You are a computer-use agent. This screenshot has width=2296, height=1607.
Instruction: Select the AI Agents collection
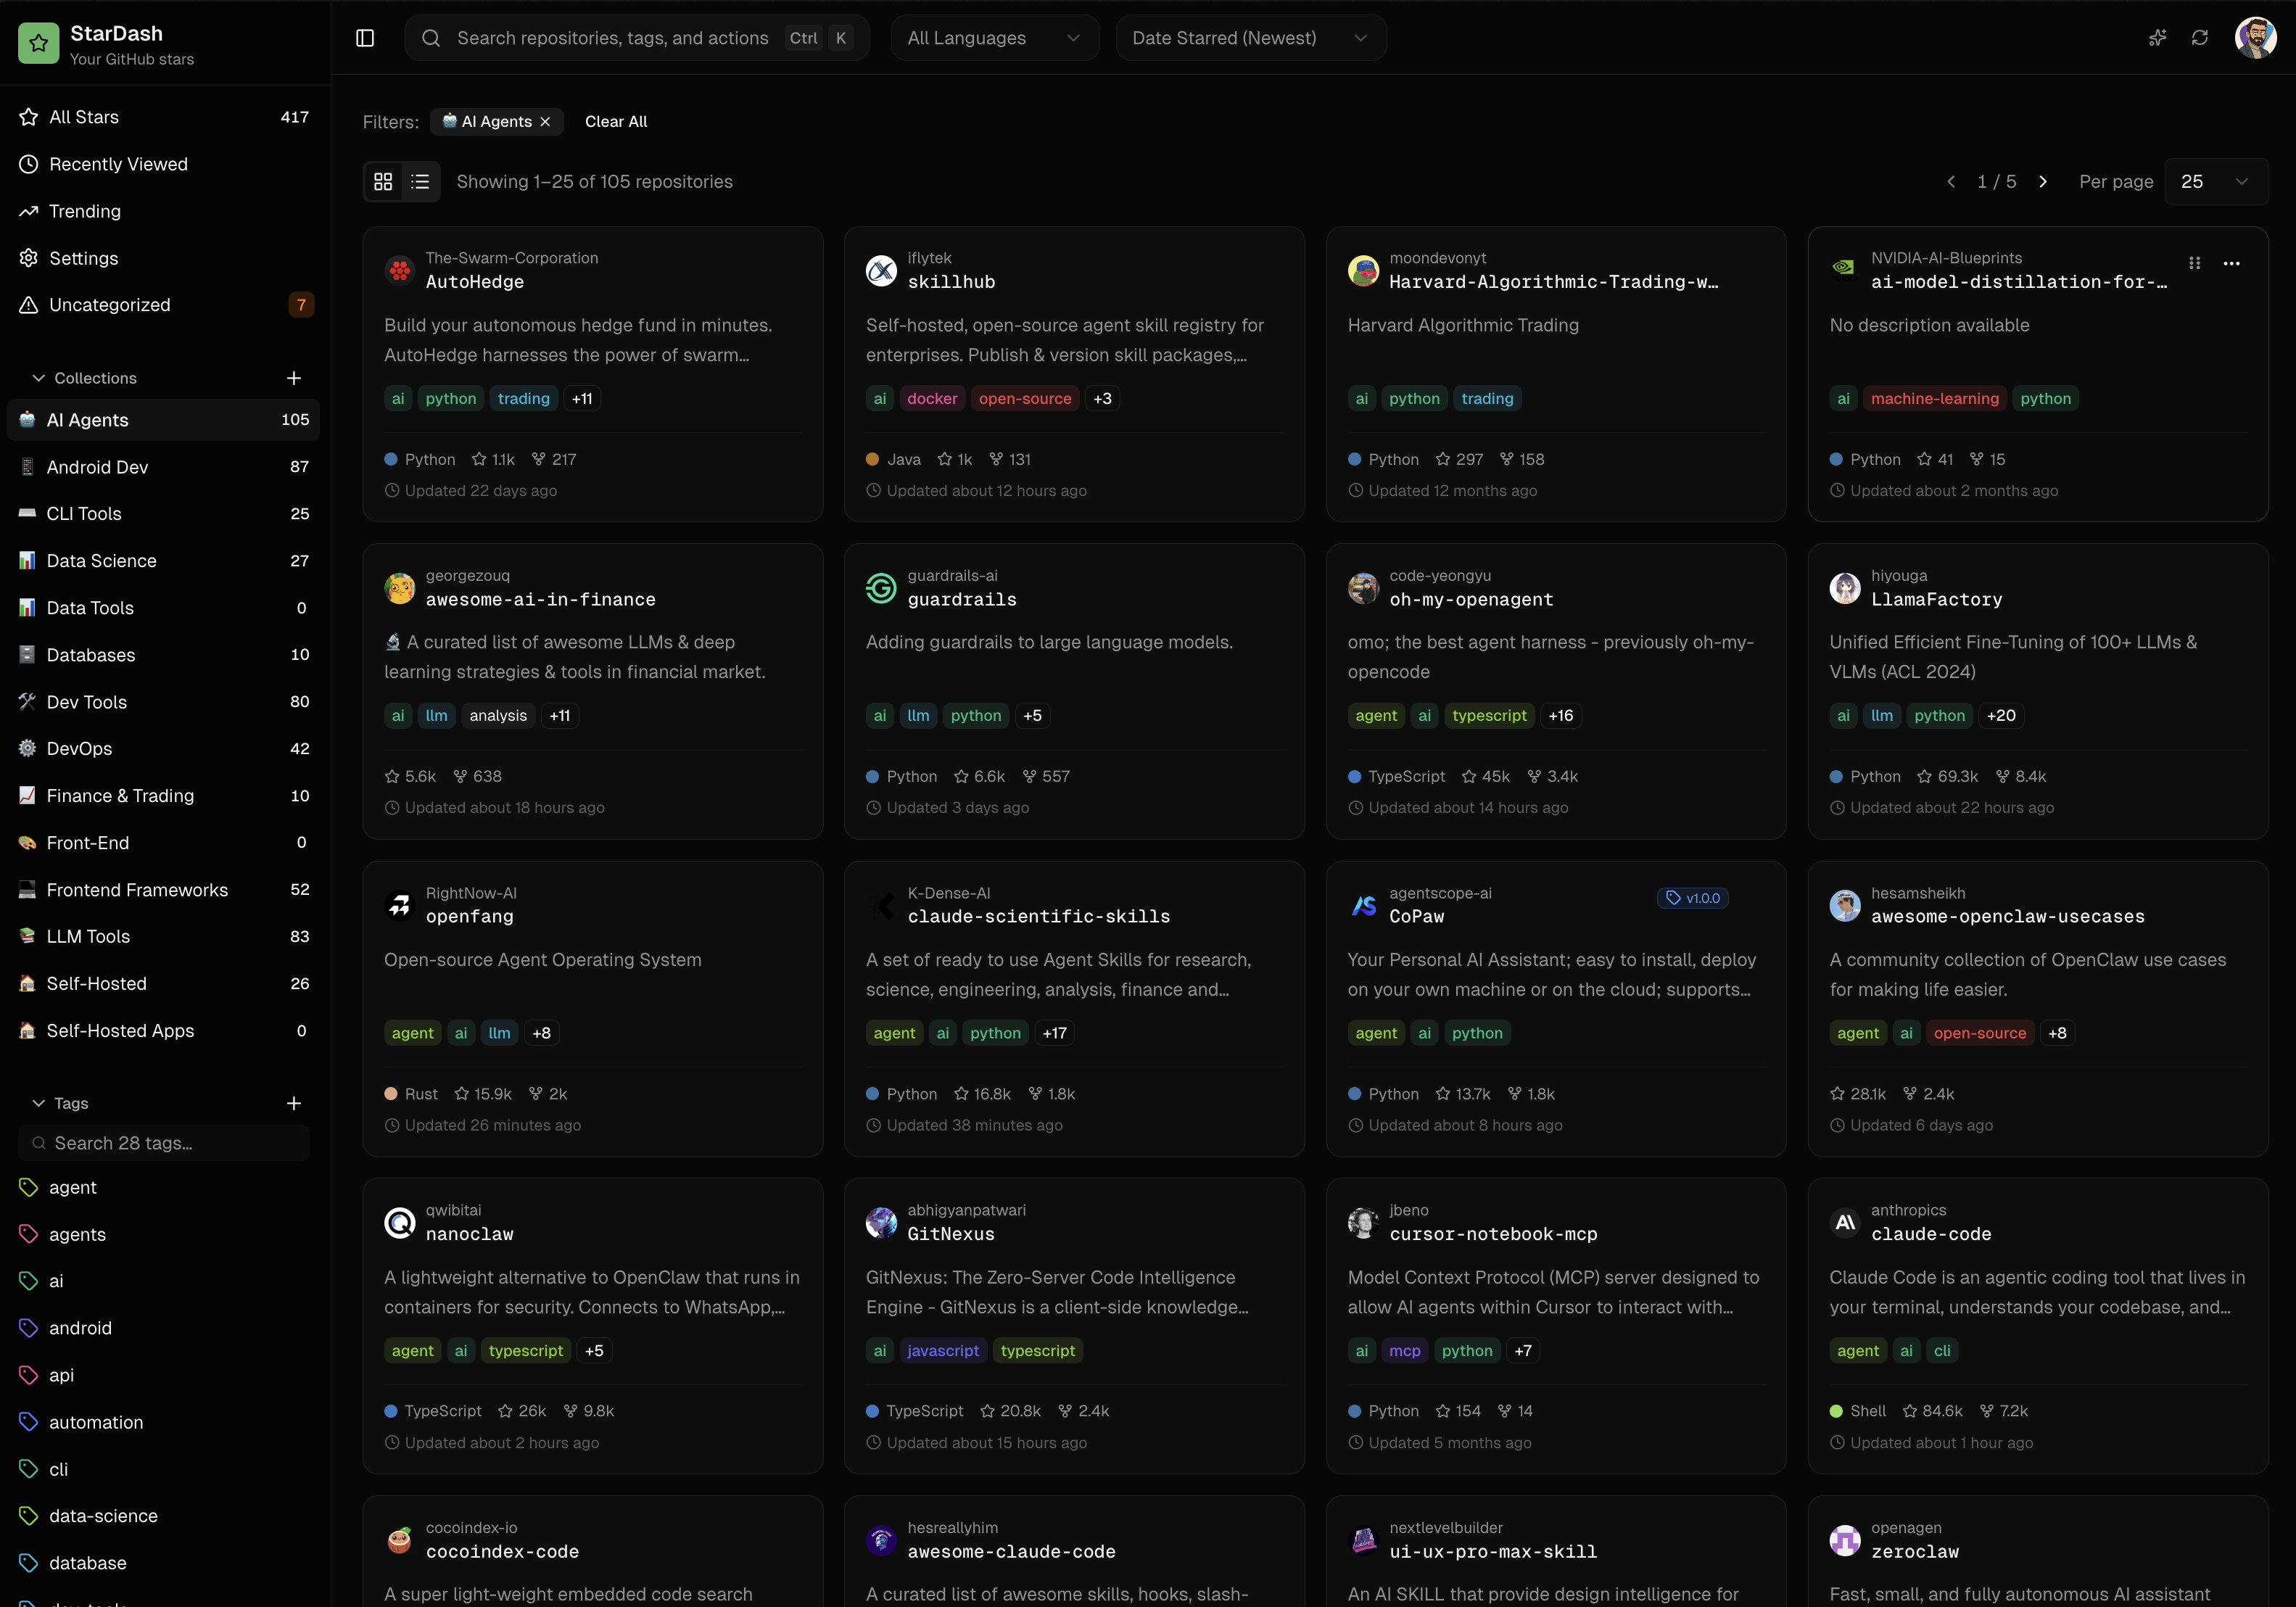tap(164, 420)
